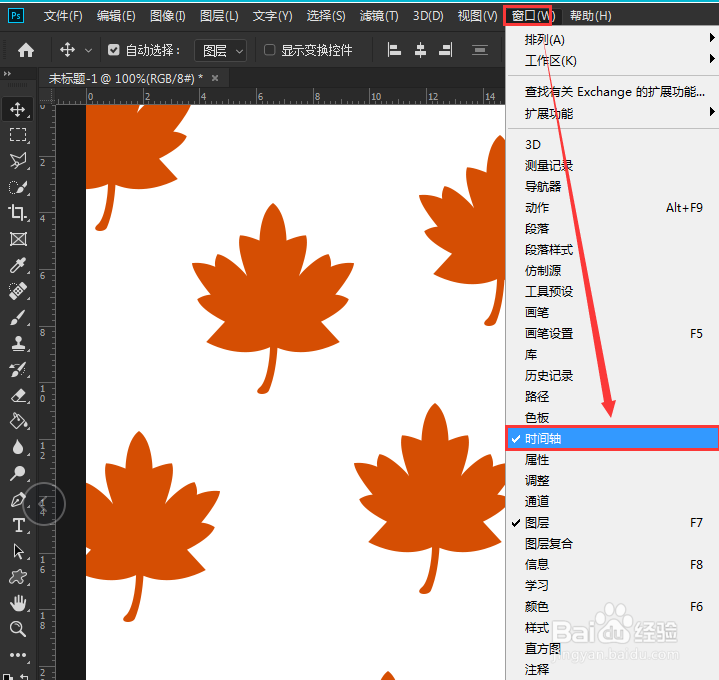Screen dimensions: 719x680
Task: Select the Custom Shape tool
Action: (18, 577)
